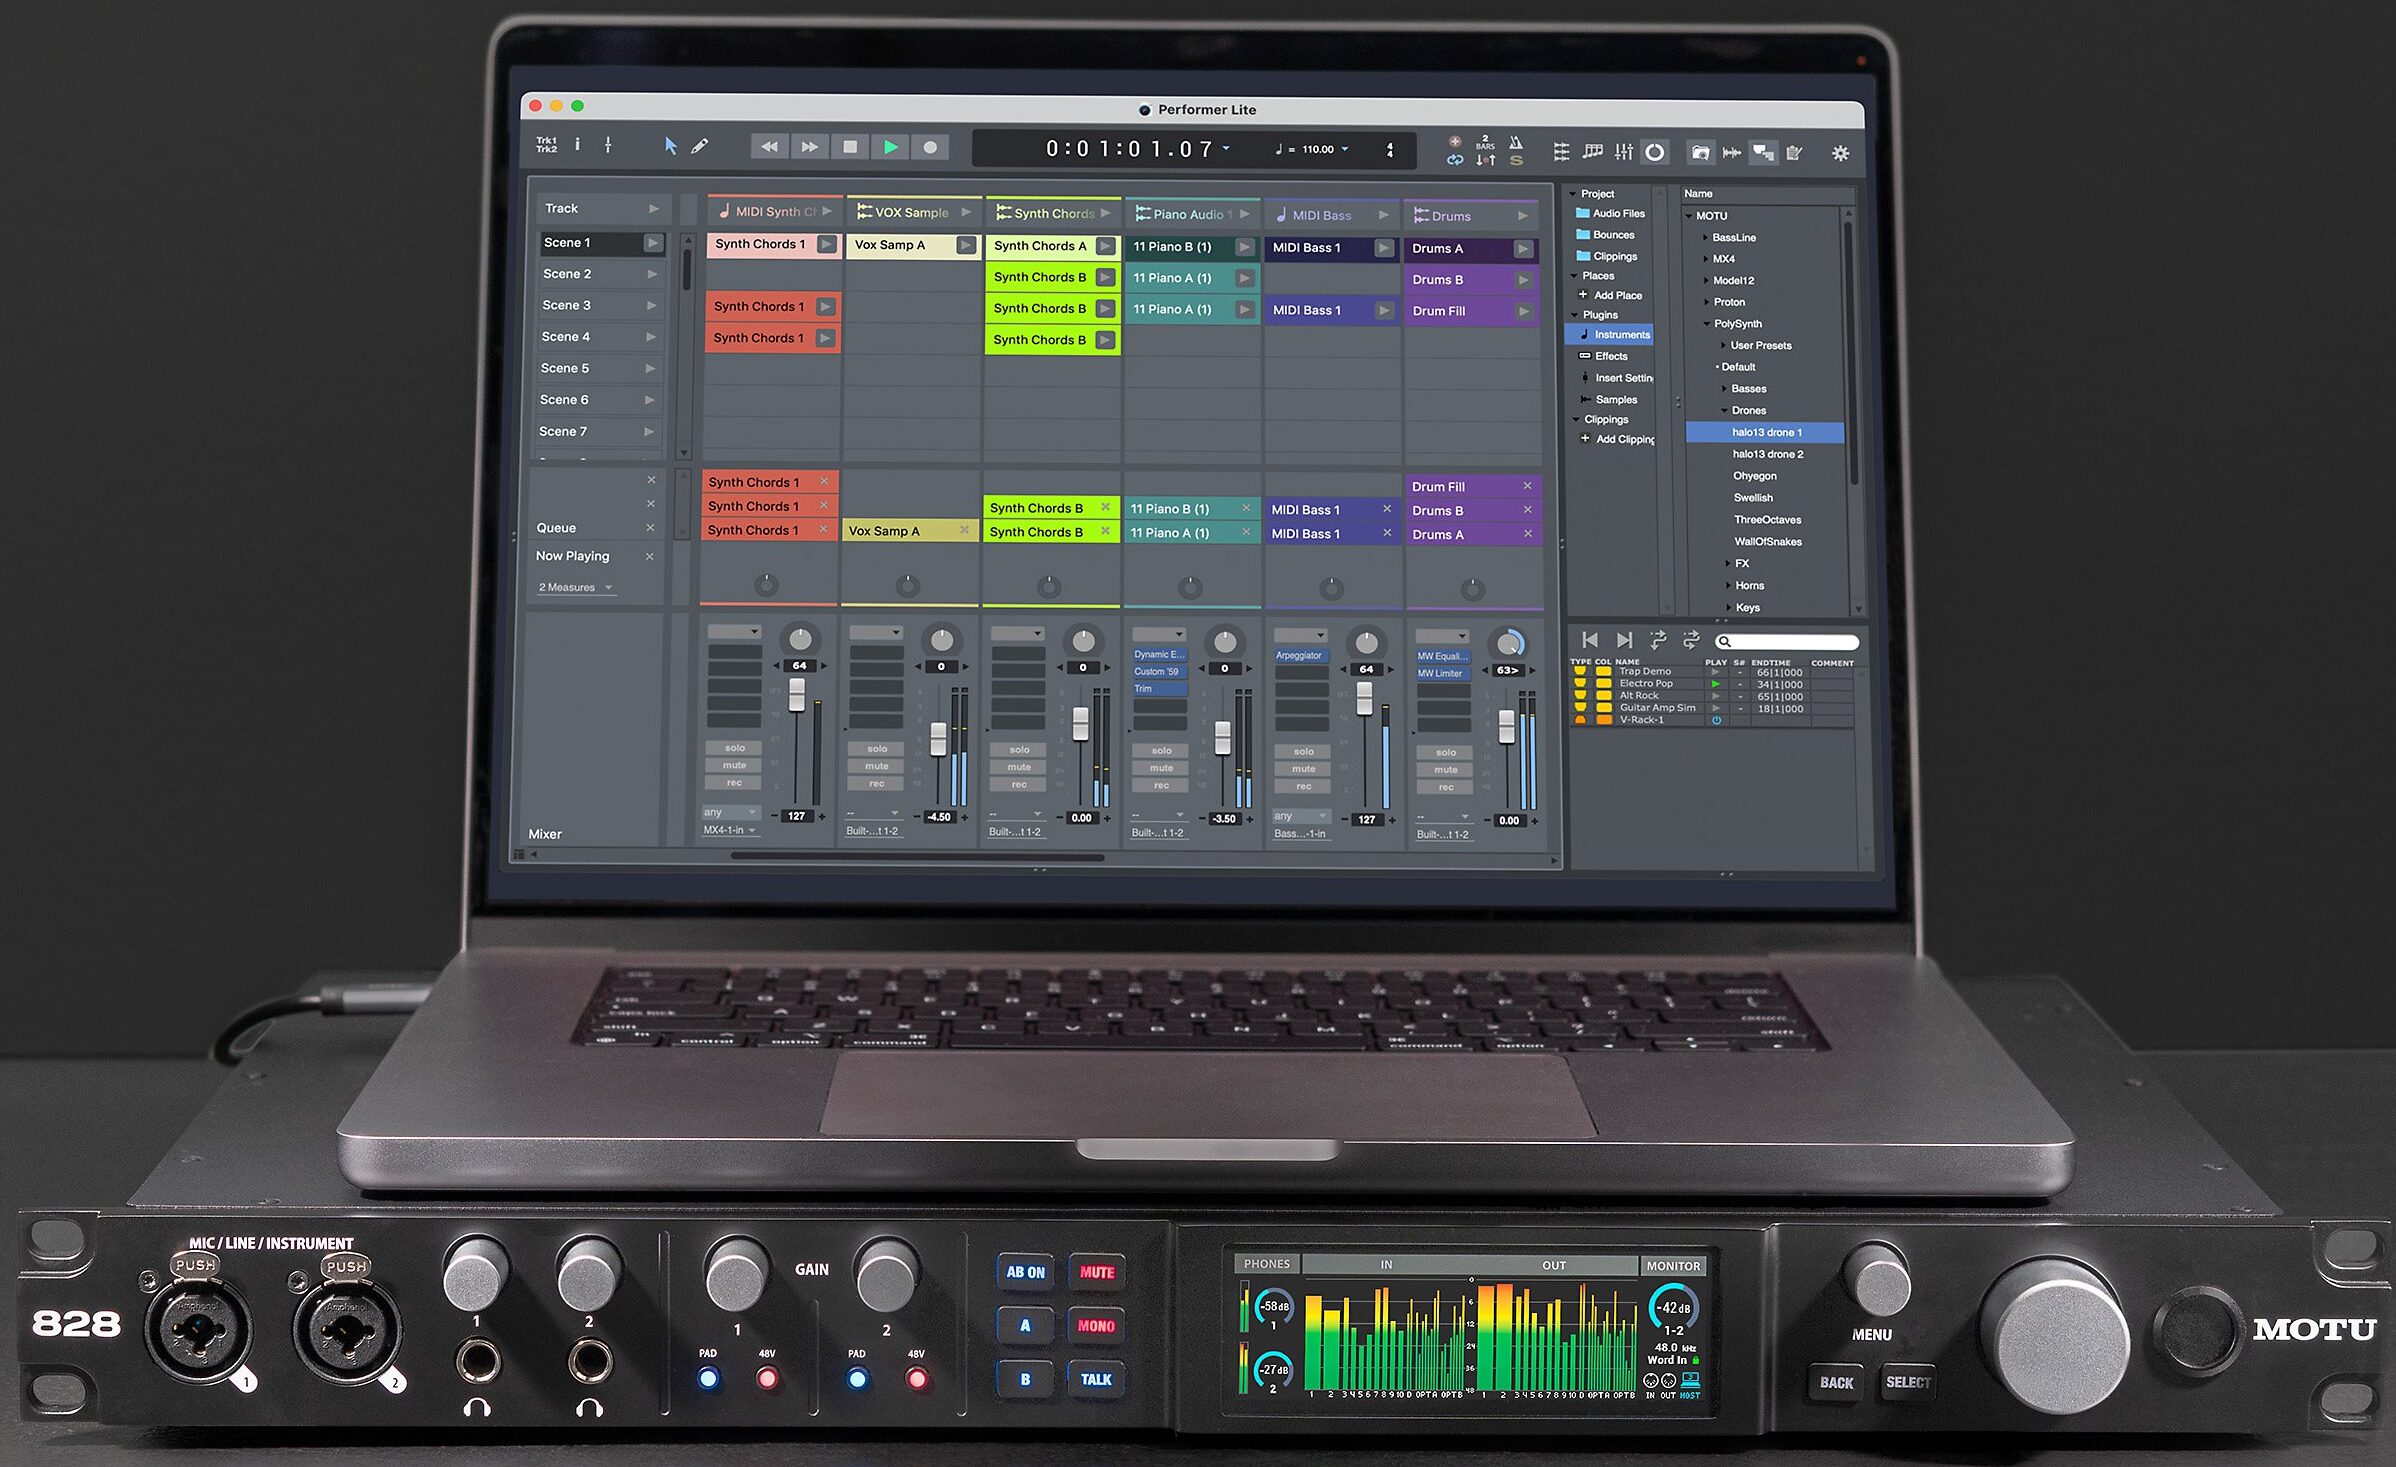Select the halo13 drone 2 preset
The width and height of the screenshot is (2396, 1467).
(x=1768, y=454)
